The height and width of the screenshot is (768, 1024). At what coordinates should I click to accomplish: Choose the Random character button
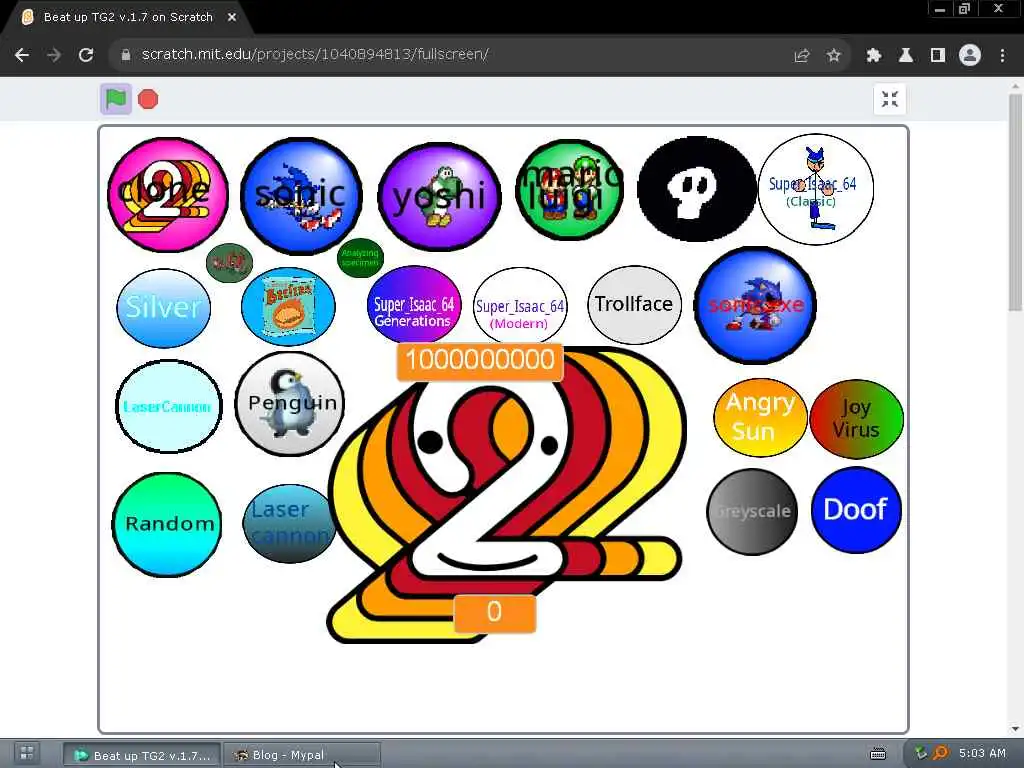pos(167,524)
